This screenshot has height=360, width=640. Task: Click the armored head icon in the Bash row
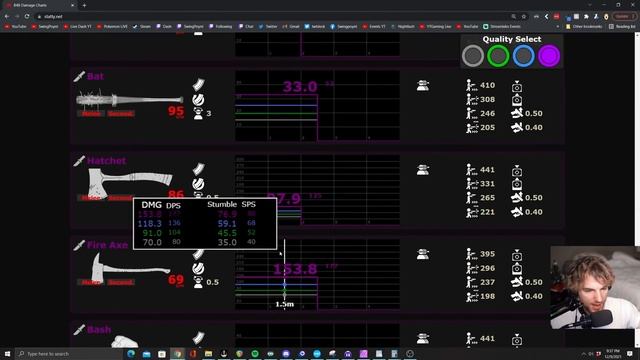[x=423, y=338]
